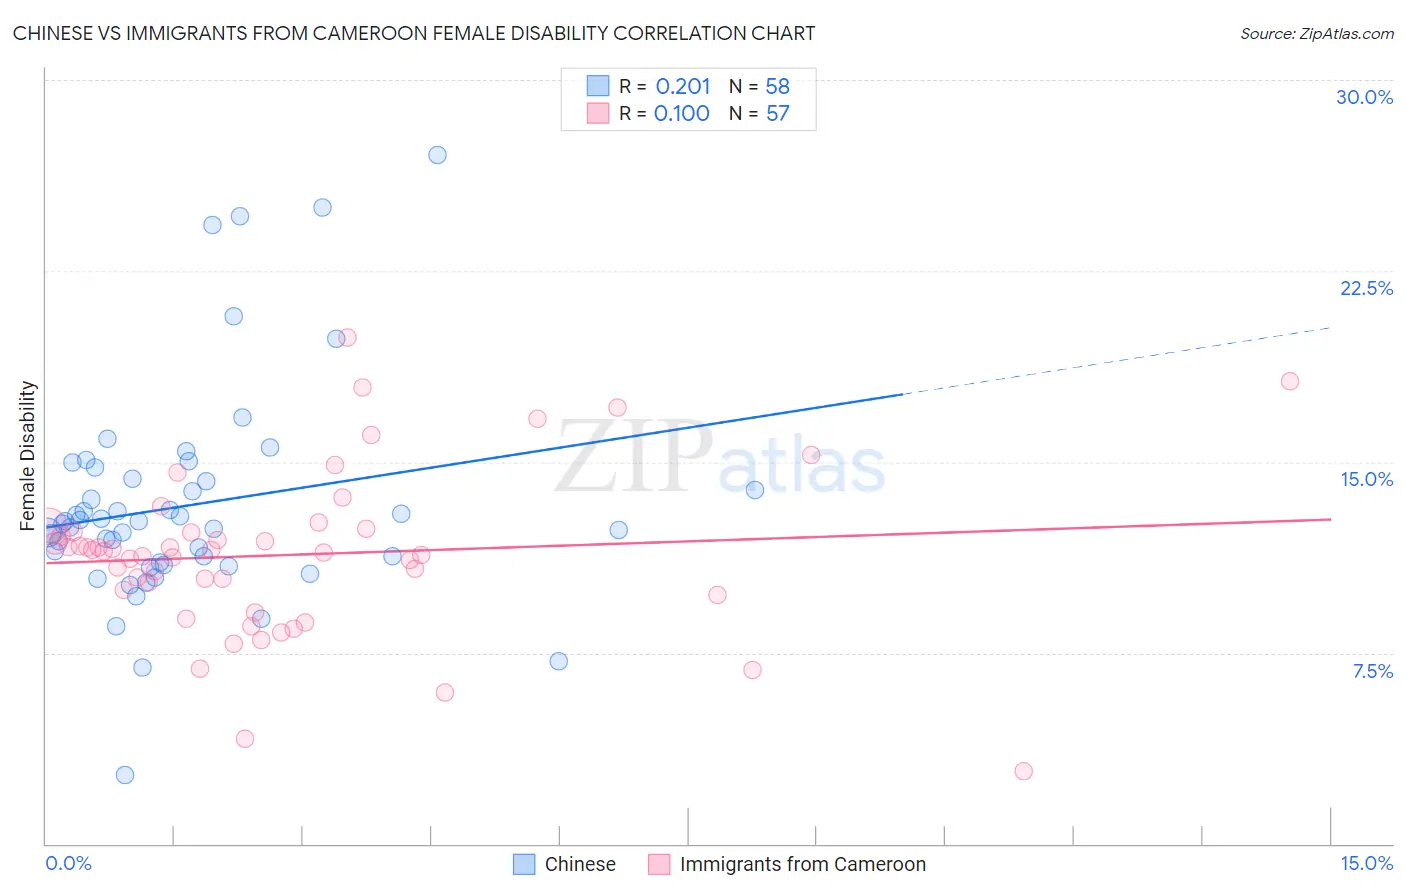Click the 15.0% x-axis label at bottom right
Image resolution: width=1406 pixels, height=892 pixels.
(x=1366, y=863)
